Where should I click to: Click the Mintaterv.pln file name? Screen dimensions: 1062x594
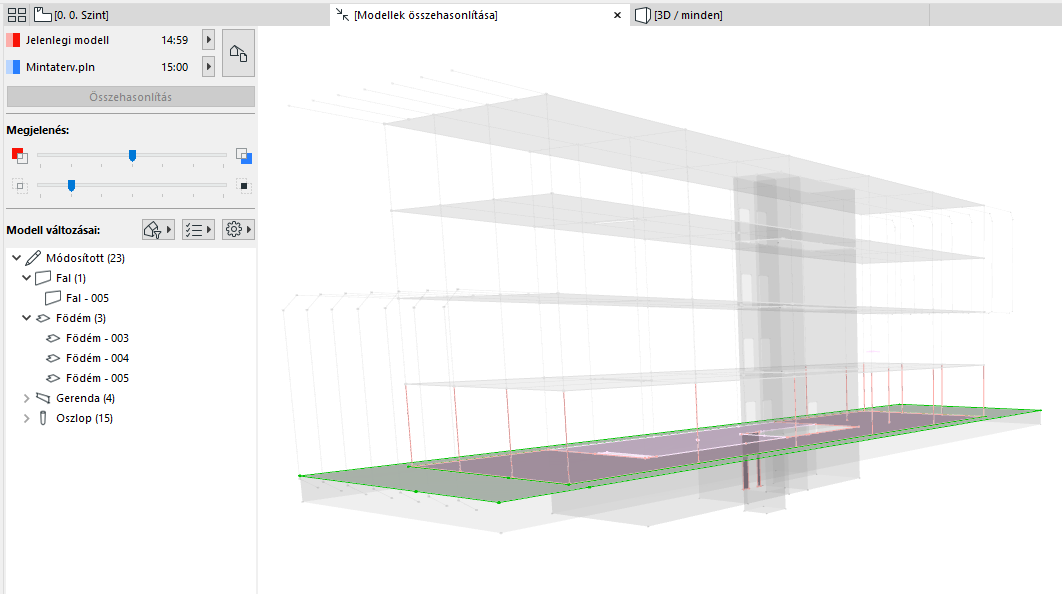pos(60,67)
